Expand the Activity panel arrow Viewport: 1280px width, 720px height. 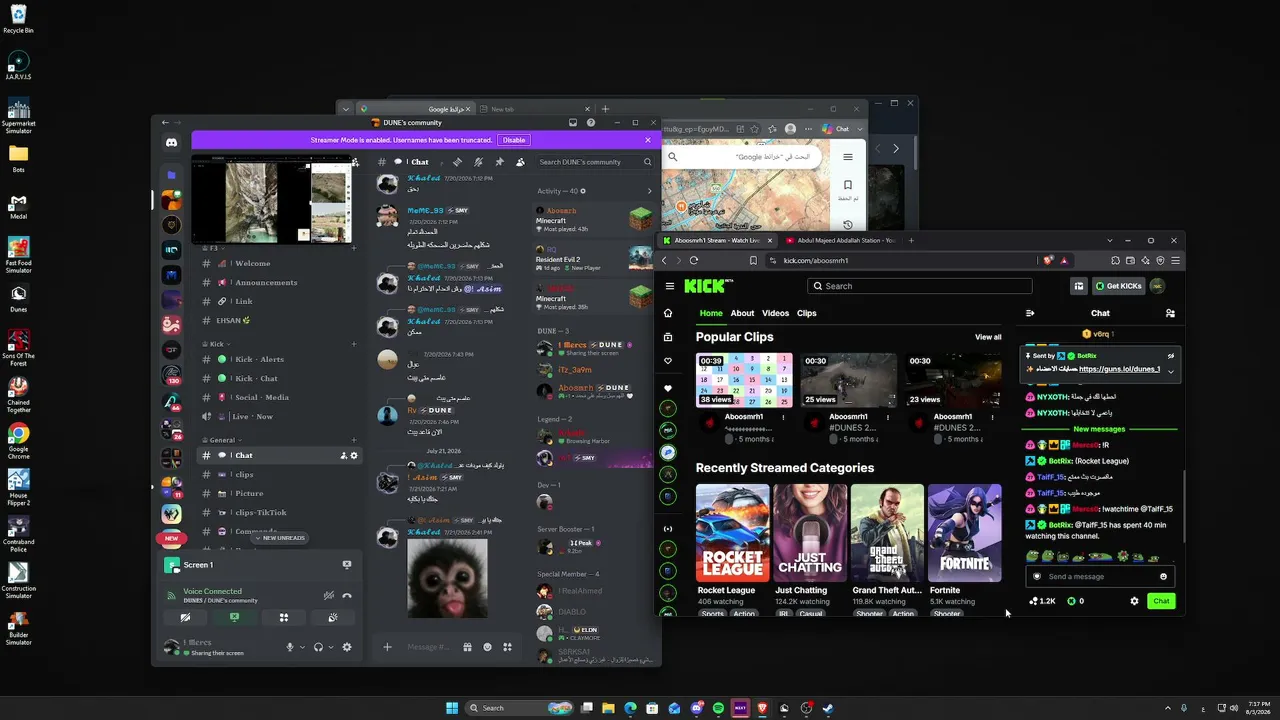point(649,191)
